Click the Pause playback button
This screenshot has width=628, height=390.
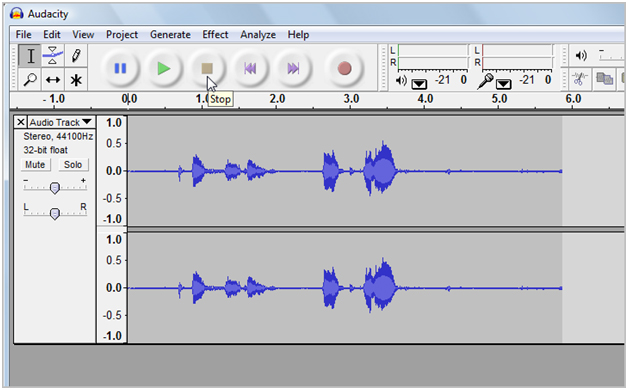(120, 68)
